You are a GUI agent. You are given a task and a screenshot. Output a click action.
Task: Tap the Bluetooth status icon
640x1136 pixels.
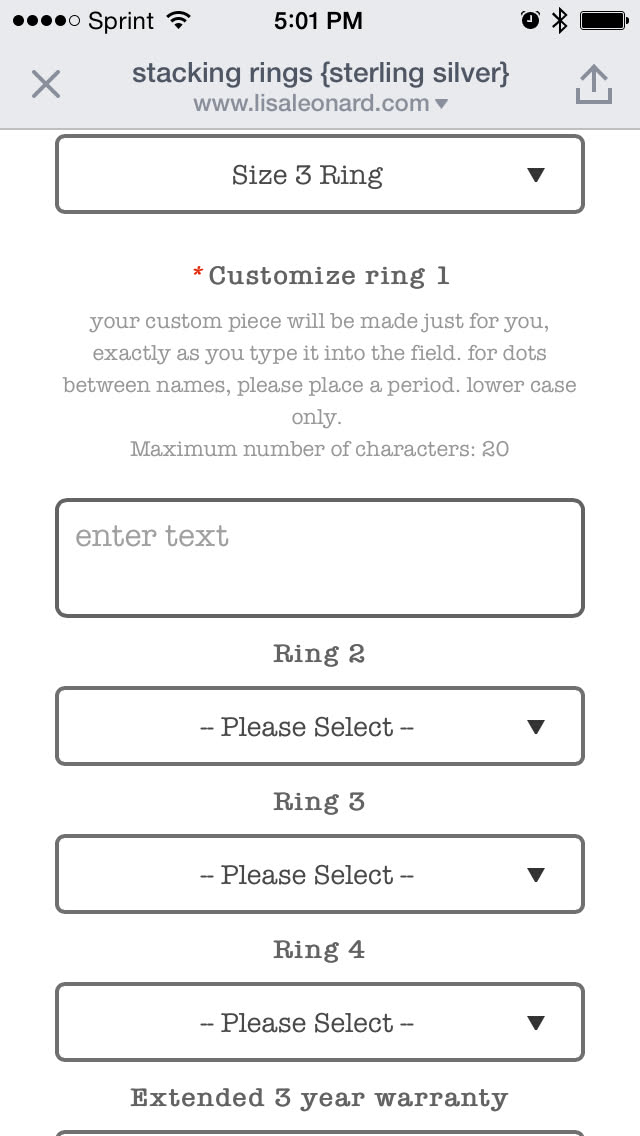click(x=560, y=20)
